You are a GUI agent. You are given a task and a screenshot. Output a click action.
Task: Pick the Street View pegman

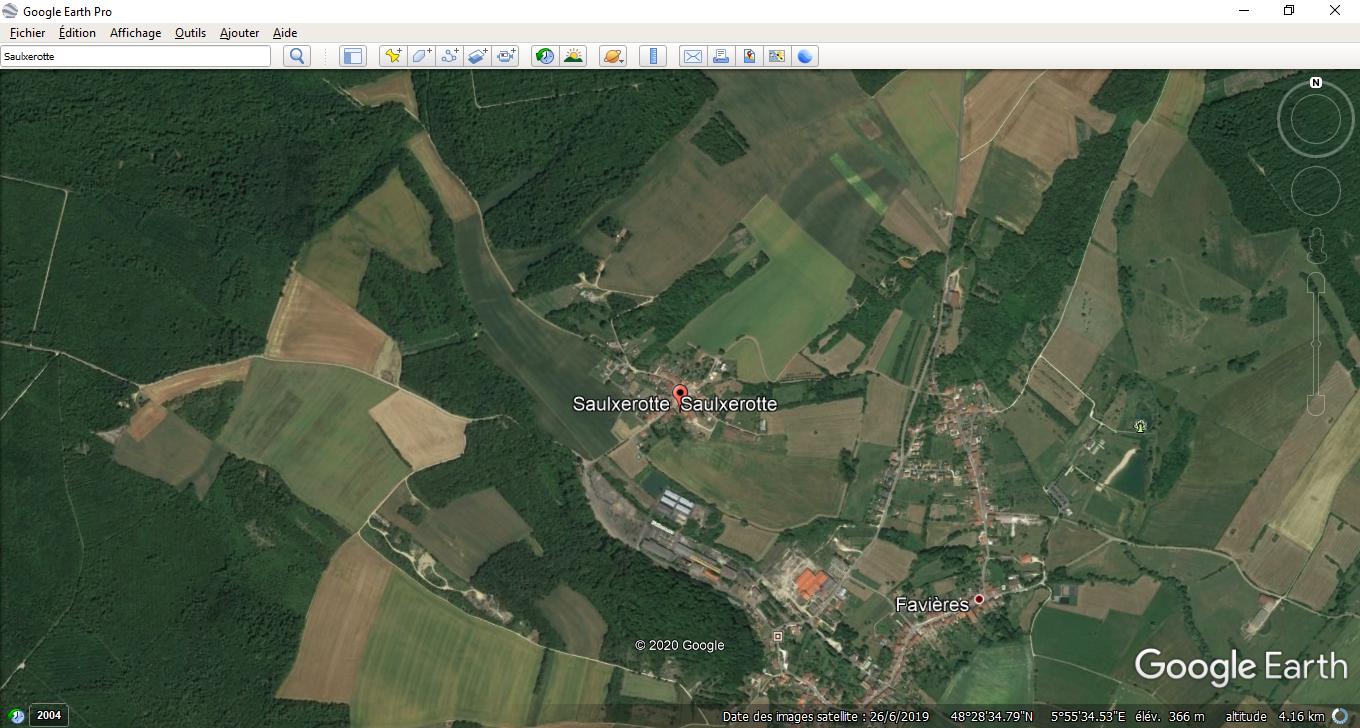click(x=1316, y=245)
